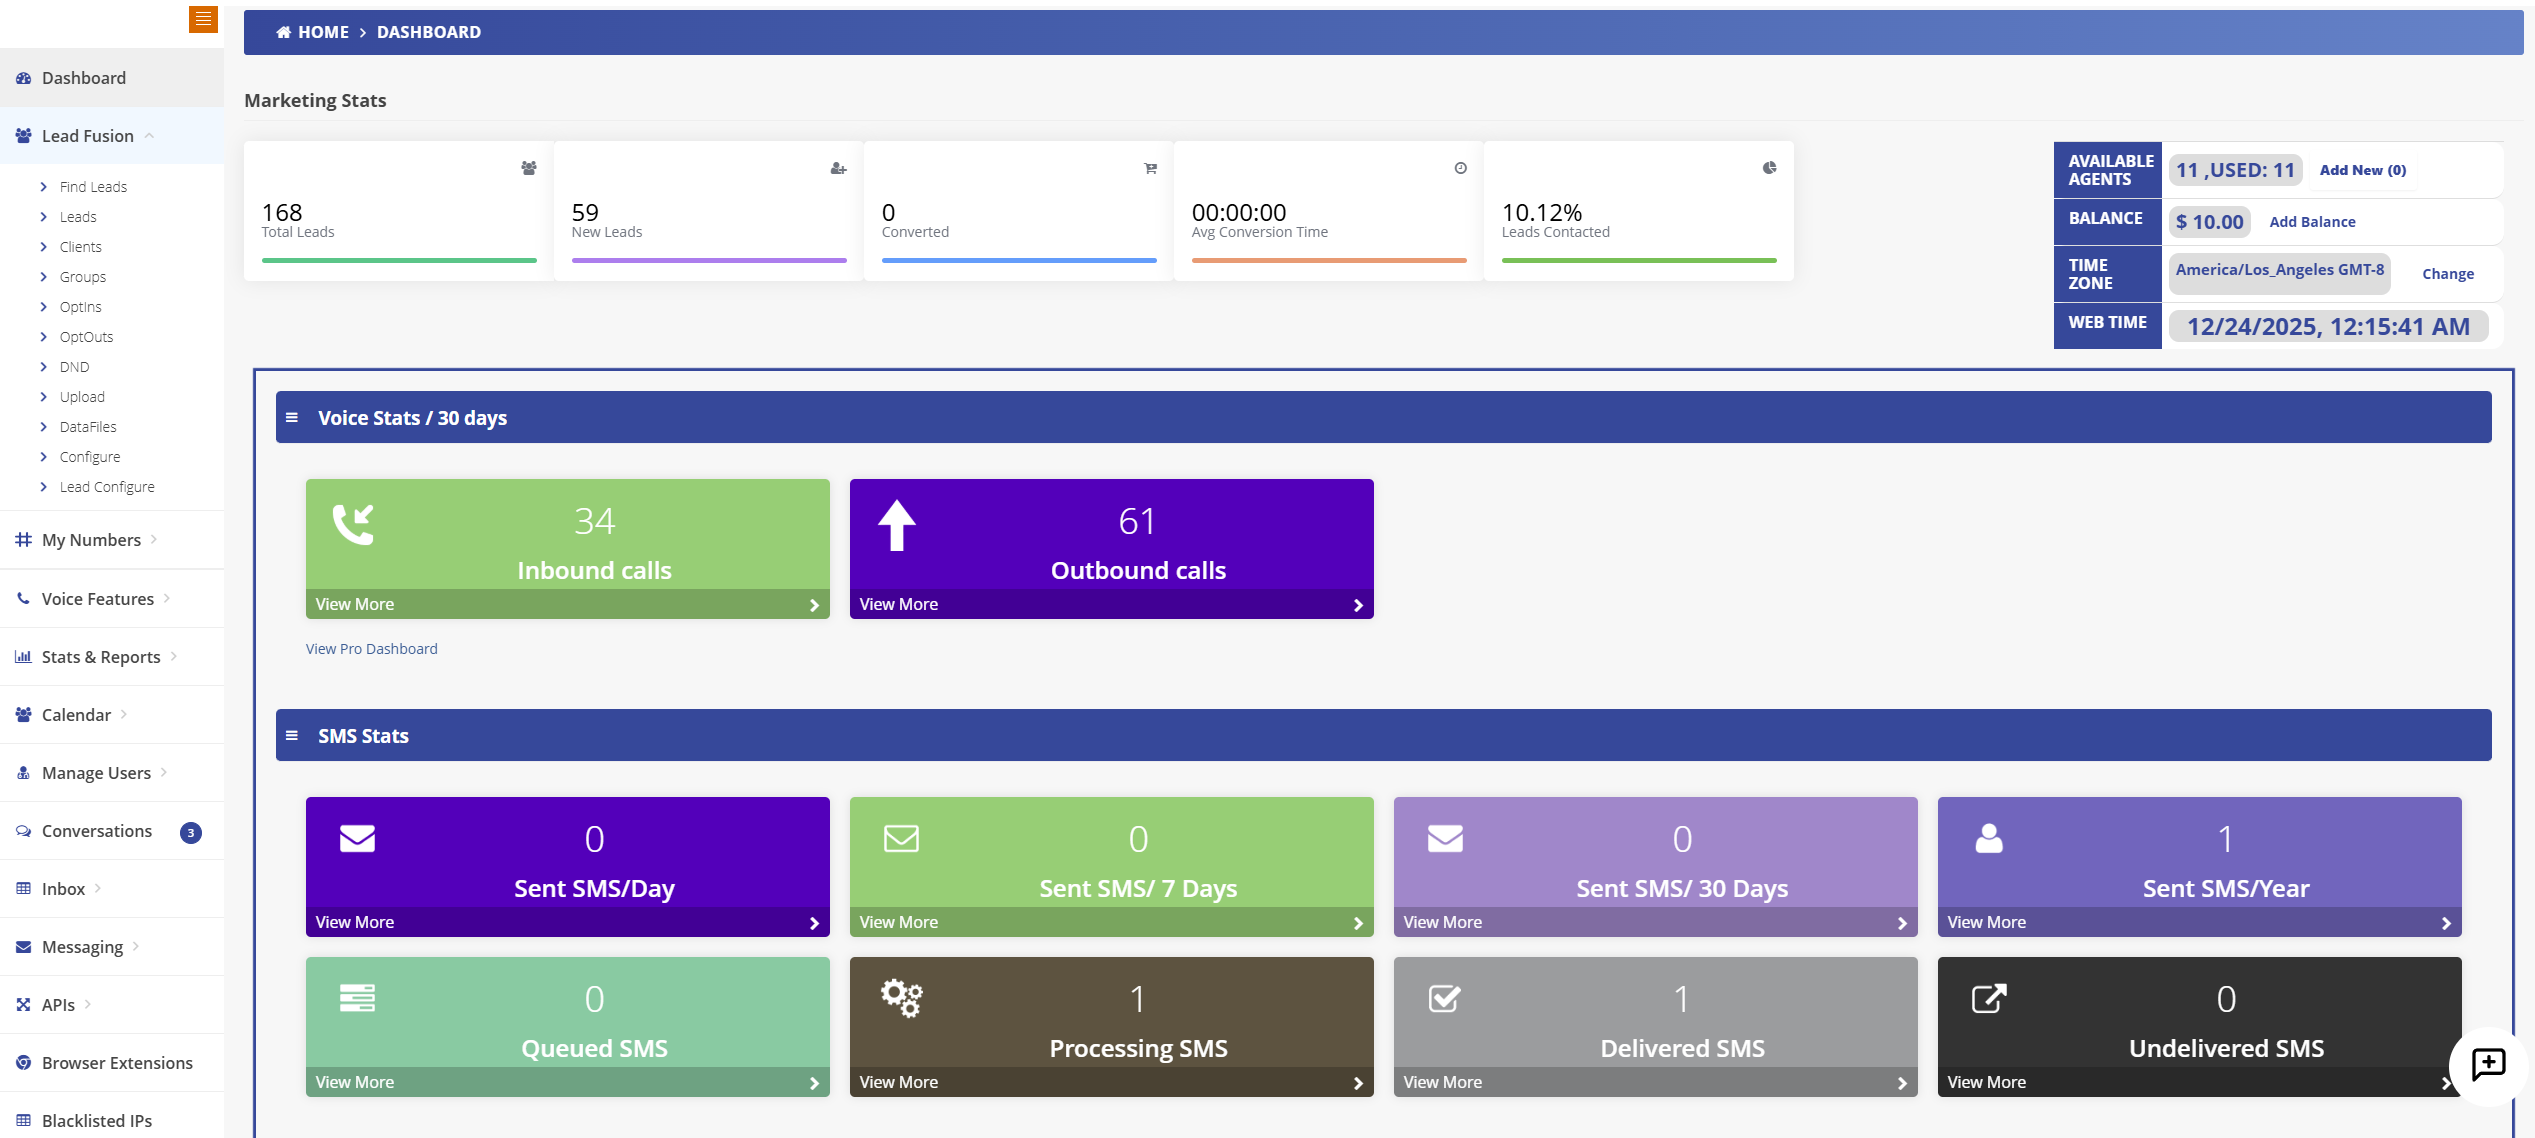
Task: Open Conversations from the sidebar
Action: 96,831
